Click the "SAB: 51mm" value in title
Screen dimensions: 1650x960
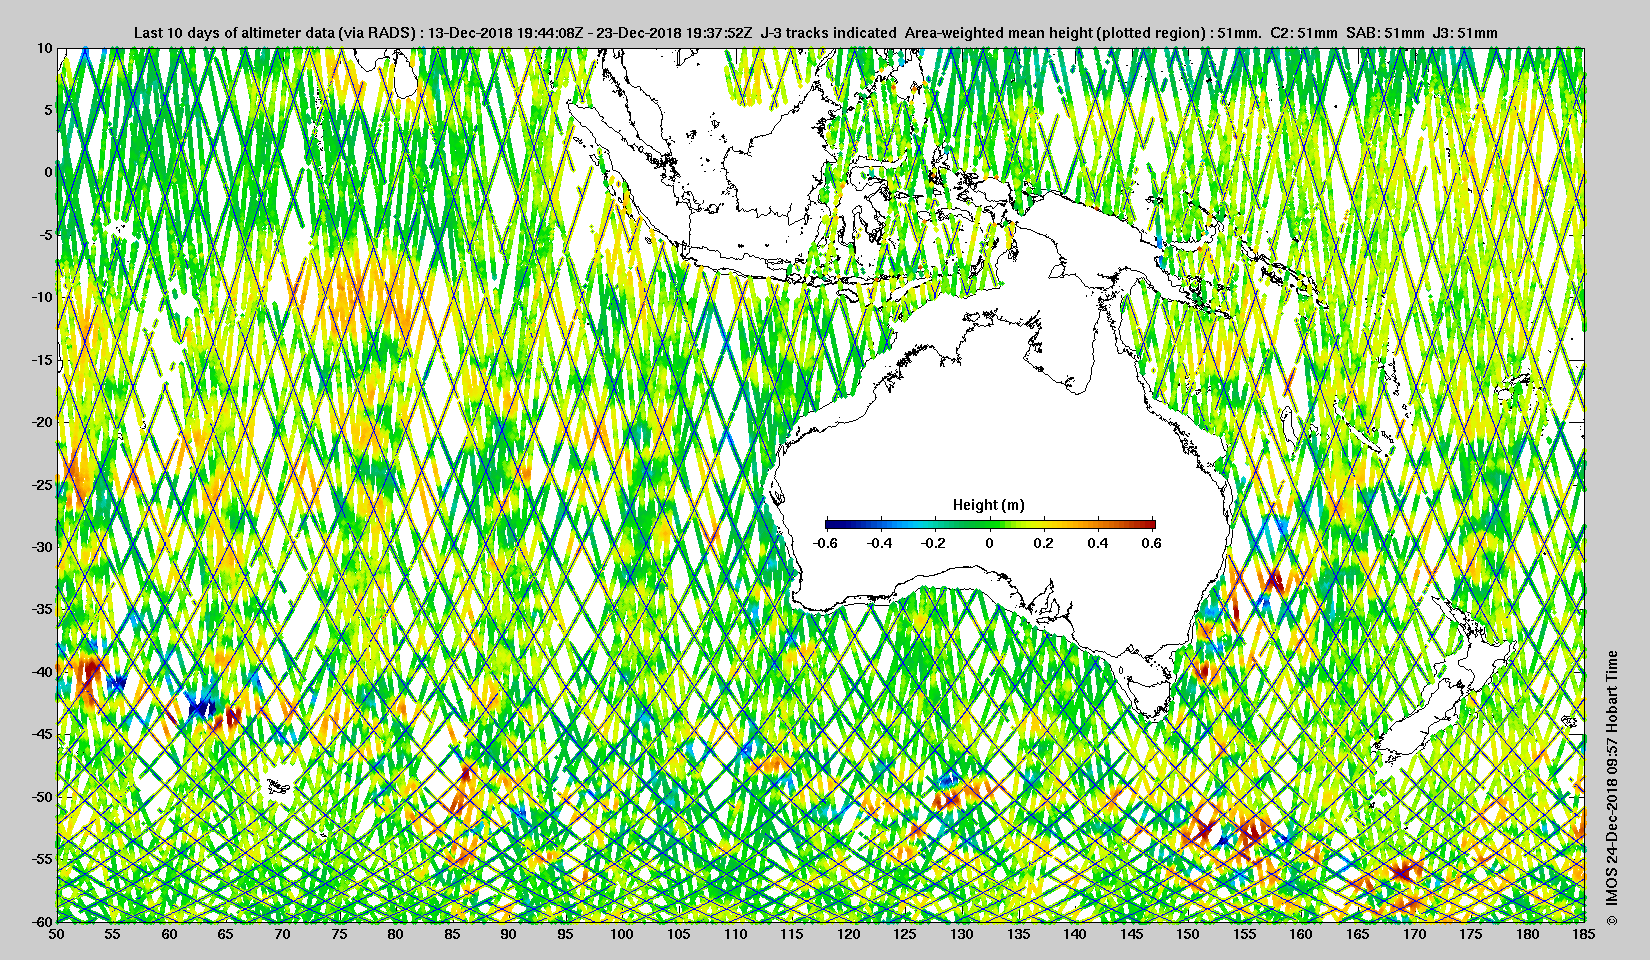[x=1385, y=32]
